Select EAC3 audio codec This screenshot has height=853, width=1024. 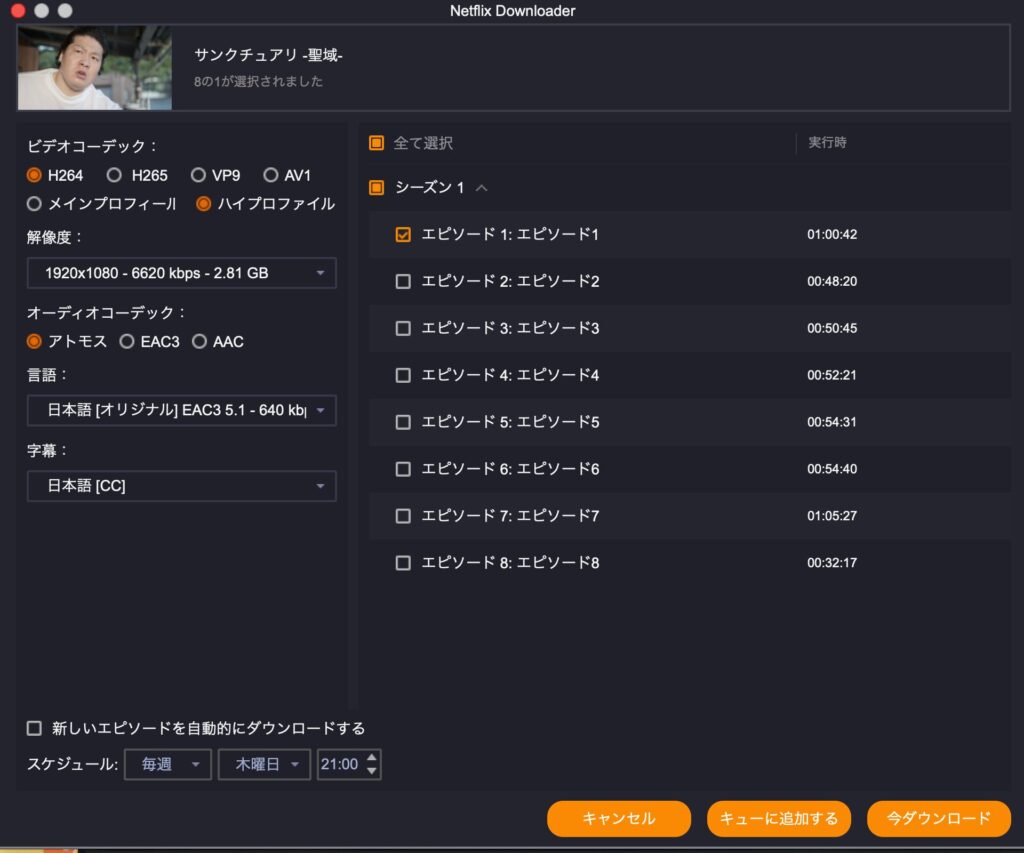(x=127, y=342)
